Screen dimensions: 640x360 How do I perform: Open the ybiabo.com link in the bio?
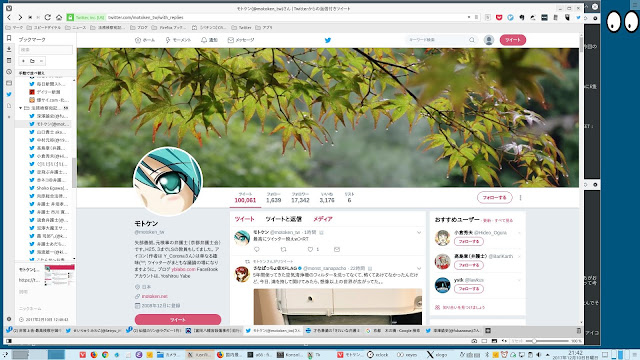click(184, 269)
